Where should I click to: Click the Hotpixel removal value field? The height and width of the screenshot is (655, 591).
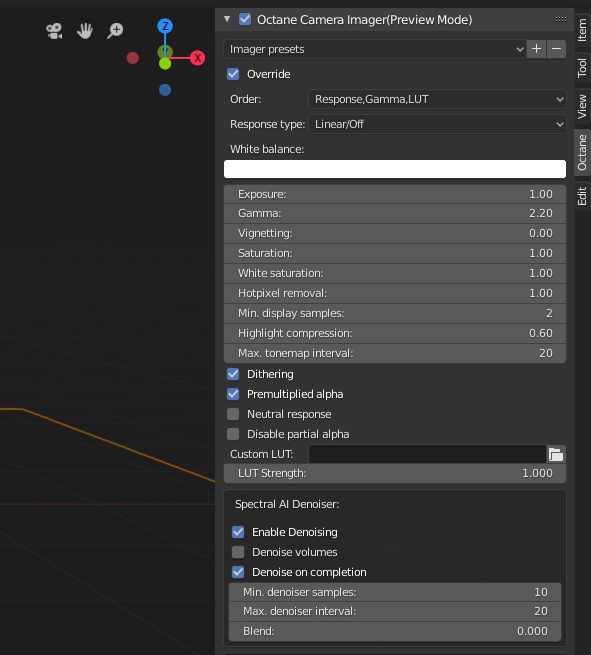[395, 294]
